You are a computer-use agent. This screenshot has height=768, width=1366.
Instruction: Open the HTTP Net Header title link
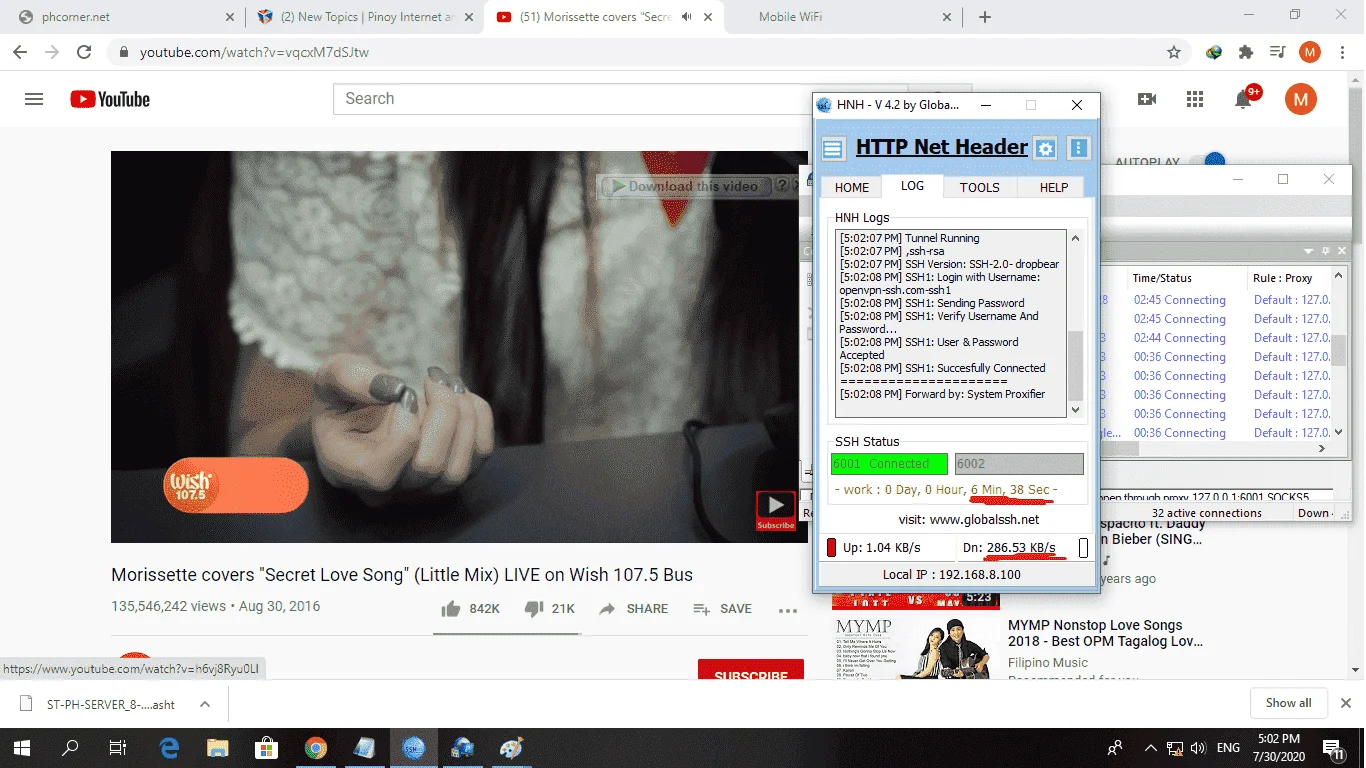point(942,147)
